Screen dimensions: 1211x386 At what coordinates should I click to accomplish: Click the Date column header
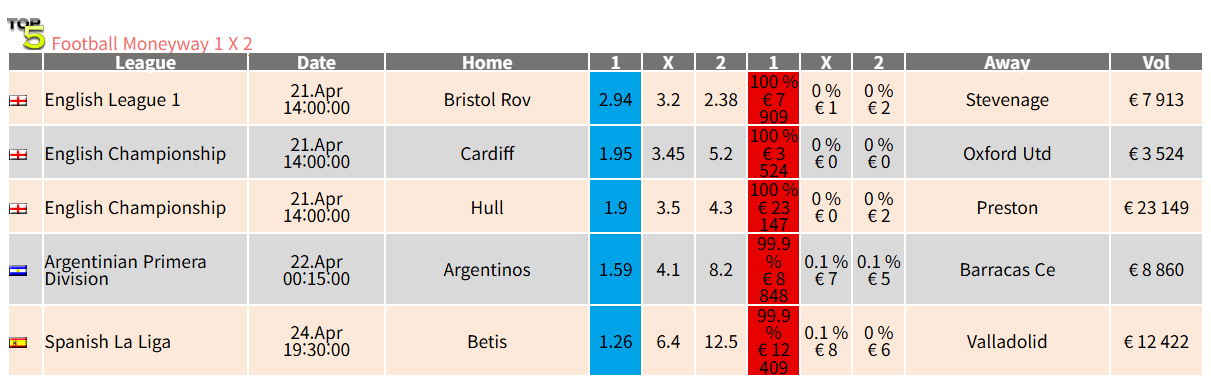click(x=316, y=62)
